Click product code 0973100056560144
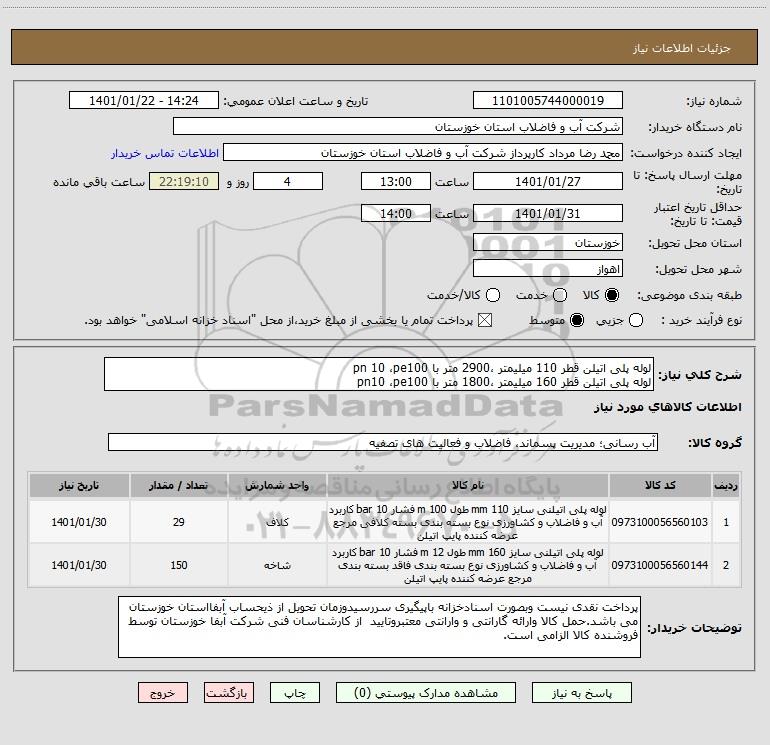770x745 pixels. click(x=660, y=565)
